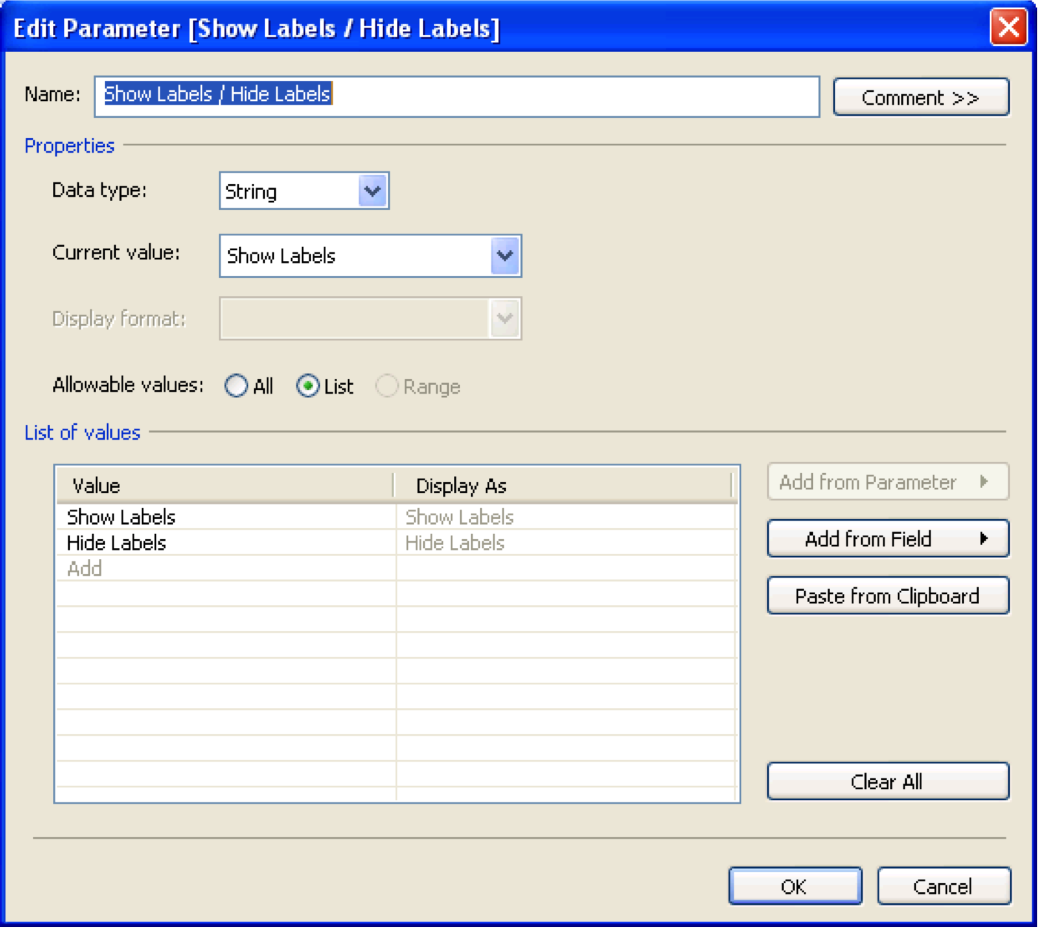Cancel the parameter edit
Image resolution: width=1038 pixels, height=928 pixels.
943,886
